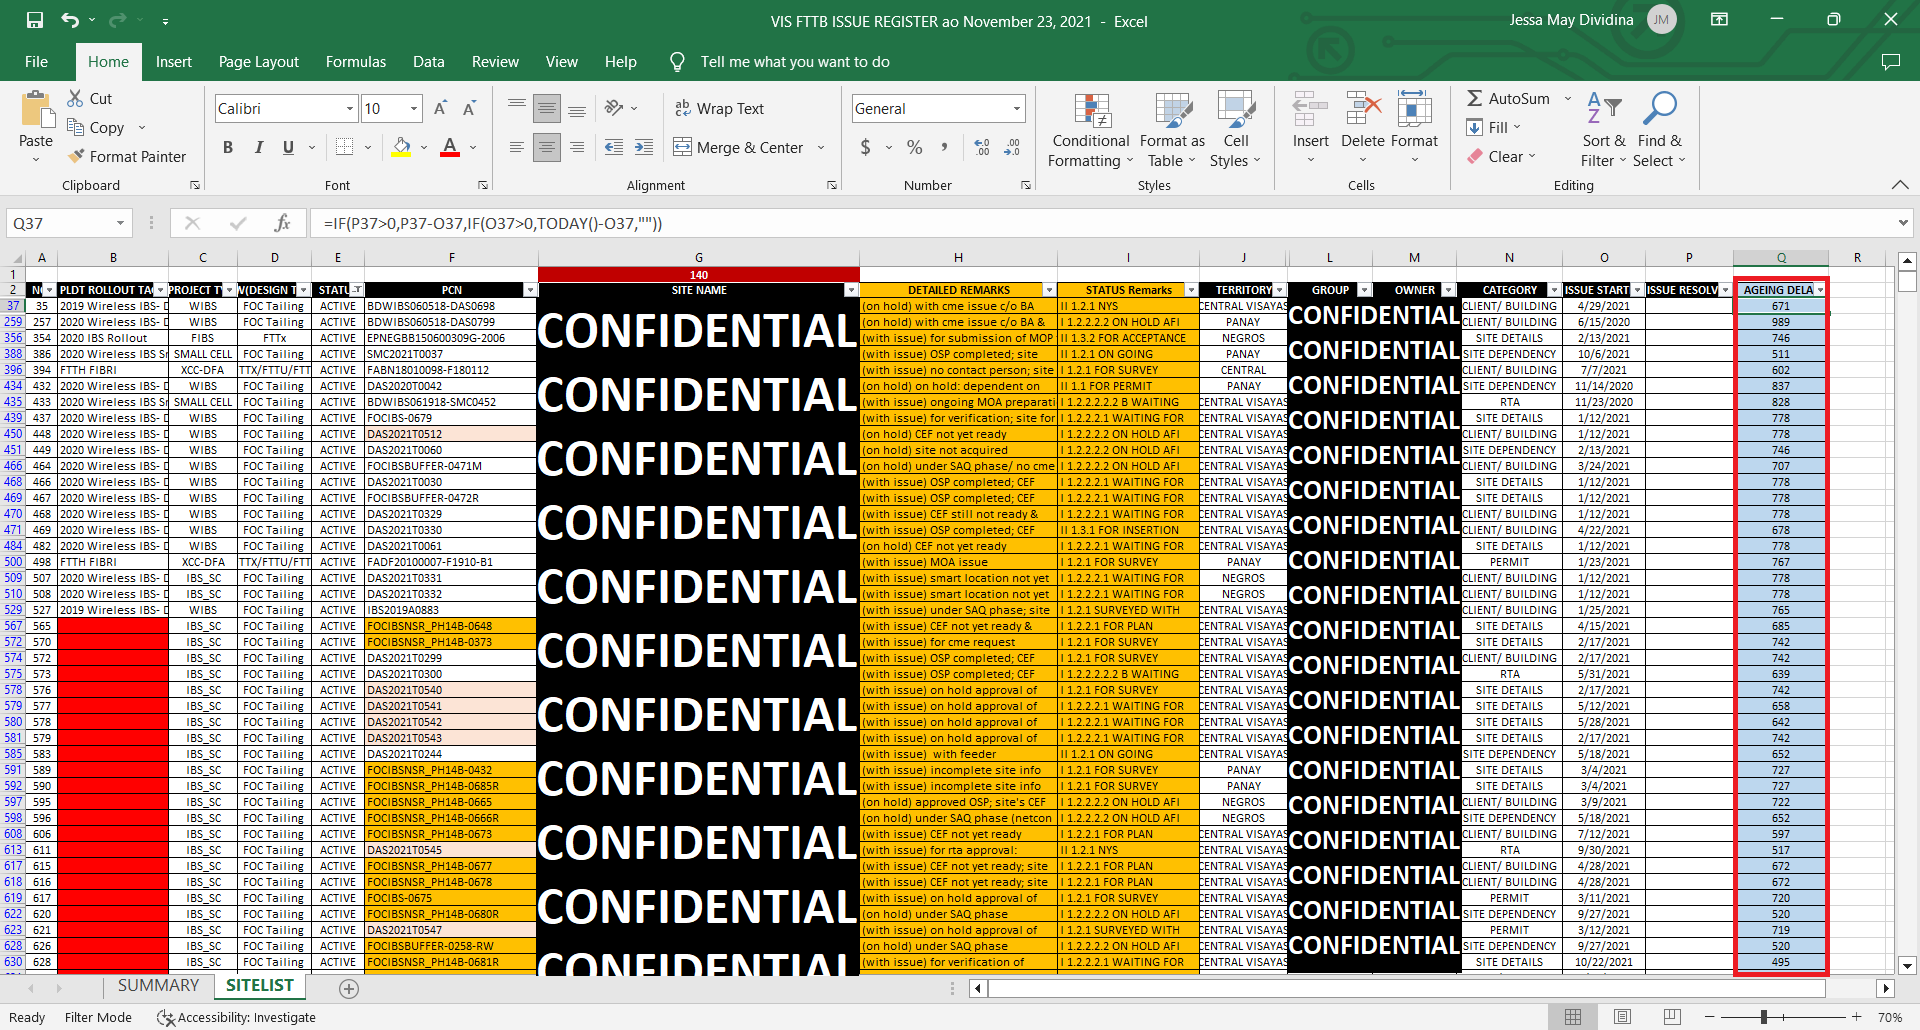Save the workbook with the Save icon
Screen dimensions: 1920x1030
click(35, 20)
